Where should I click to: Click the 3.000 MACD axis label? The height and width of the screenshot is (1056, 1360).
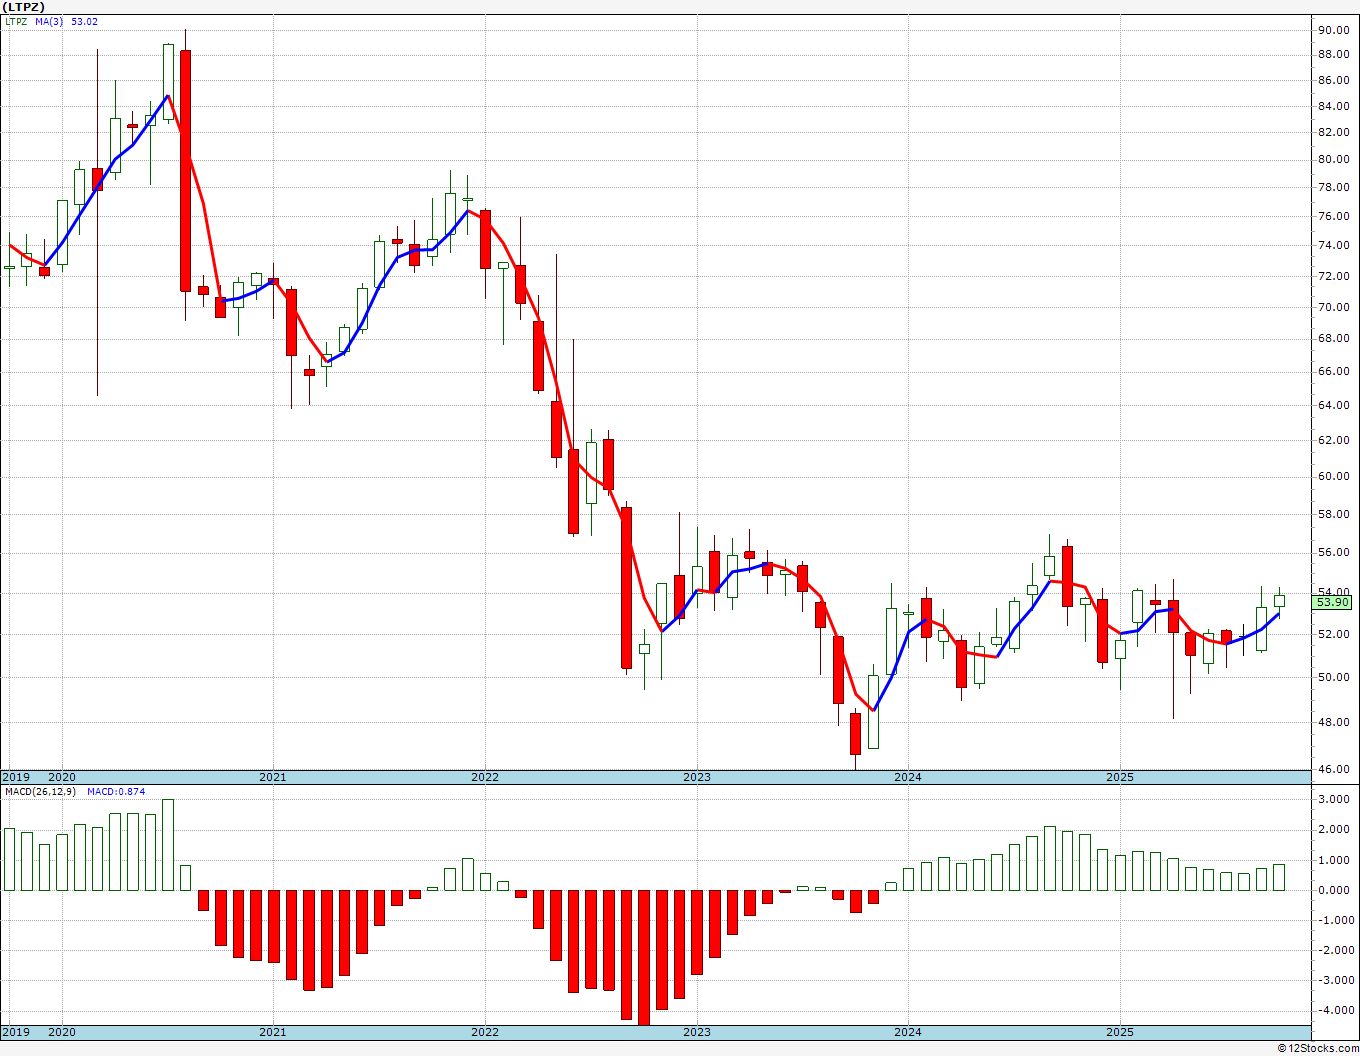1336,799
